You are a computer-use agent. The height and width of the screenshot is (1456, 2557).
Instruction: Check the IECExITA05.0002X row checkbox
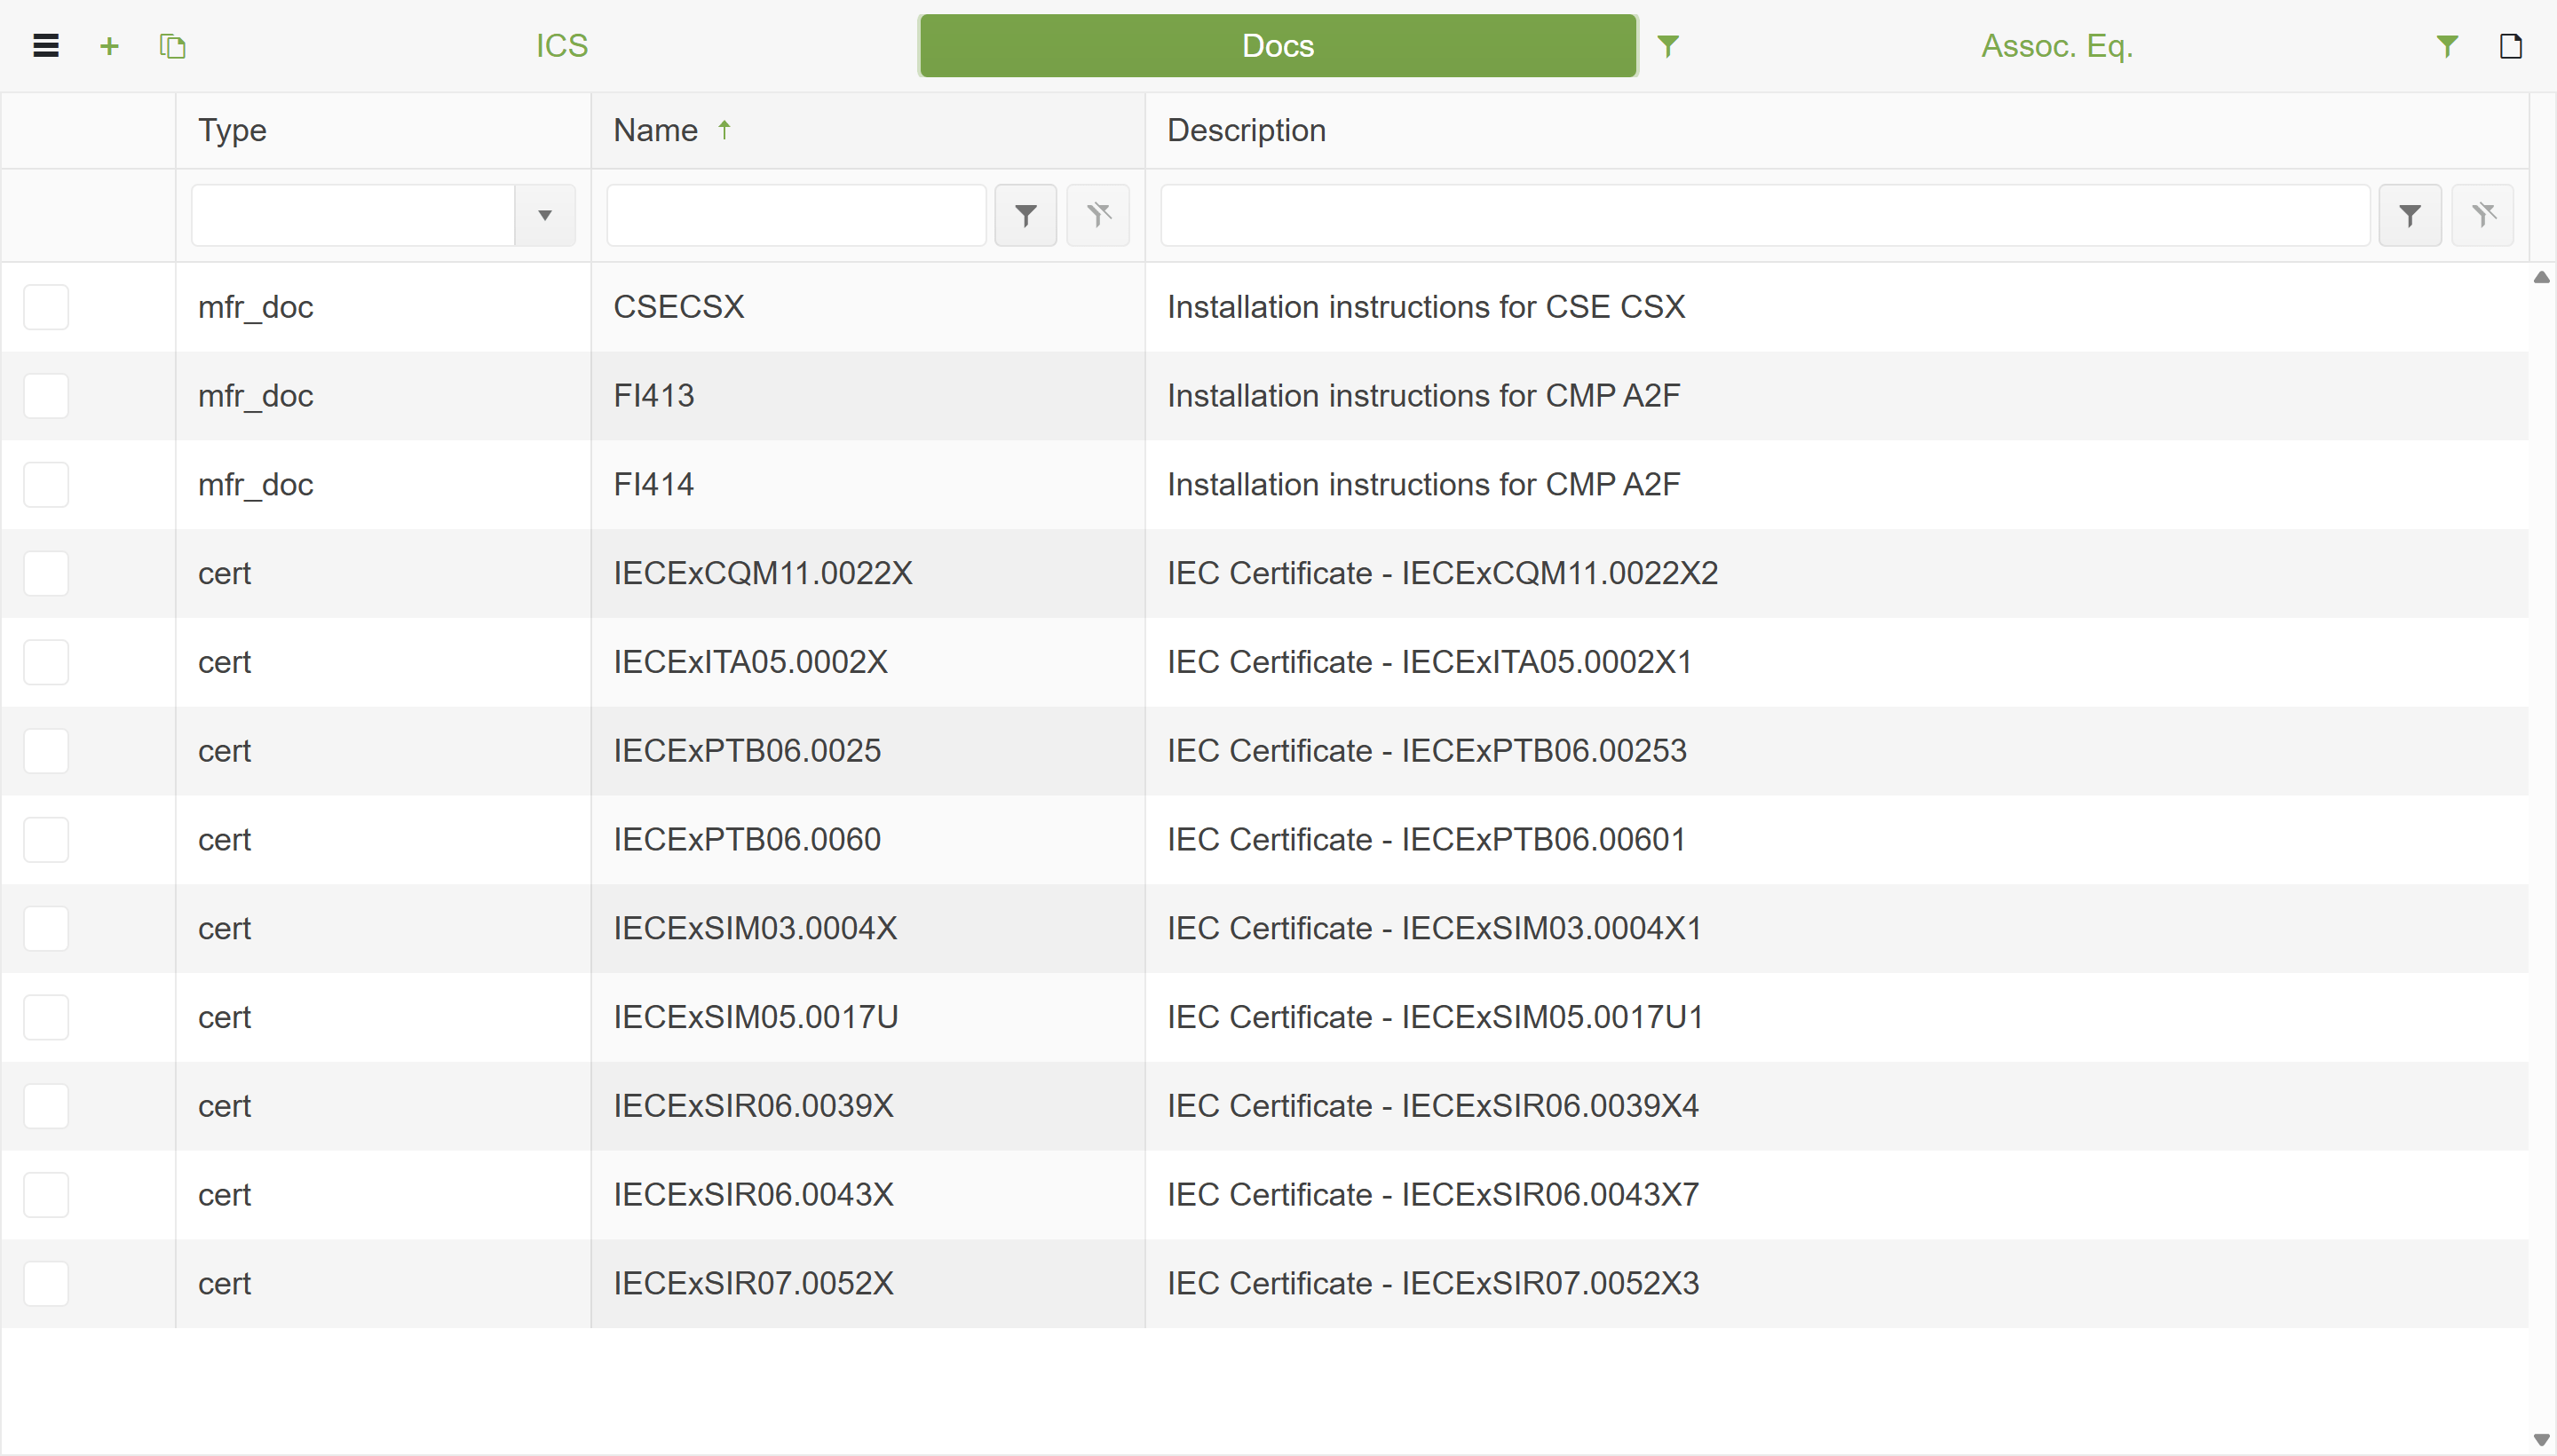(x=46, y=662)
